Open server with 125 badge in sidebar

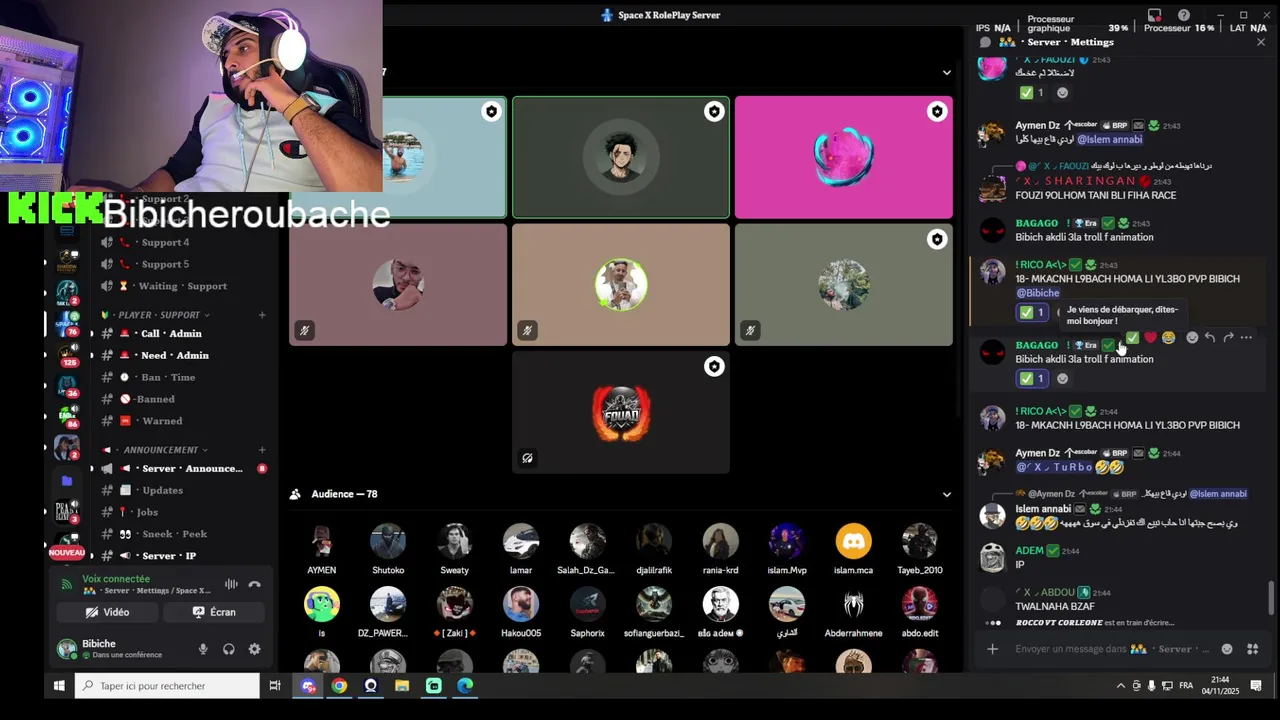pos(67,354)
